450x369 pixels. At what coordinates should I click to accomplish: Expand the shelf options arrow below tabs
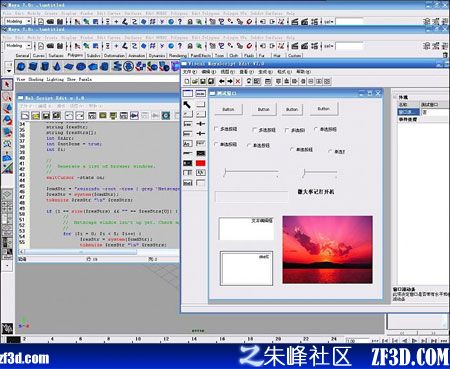9,71
